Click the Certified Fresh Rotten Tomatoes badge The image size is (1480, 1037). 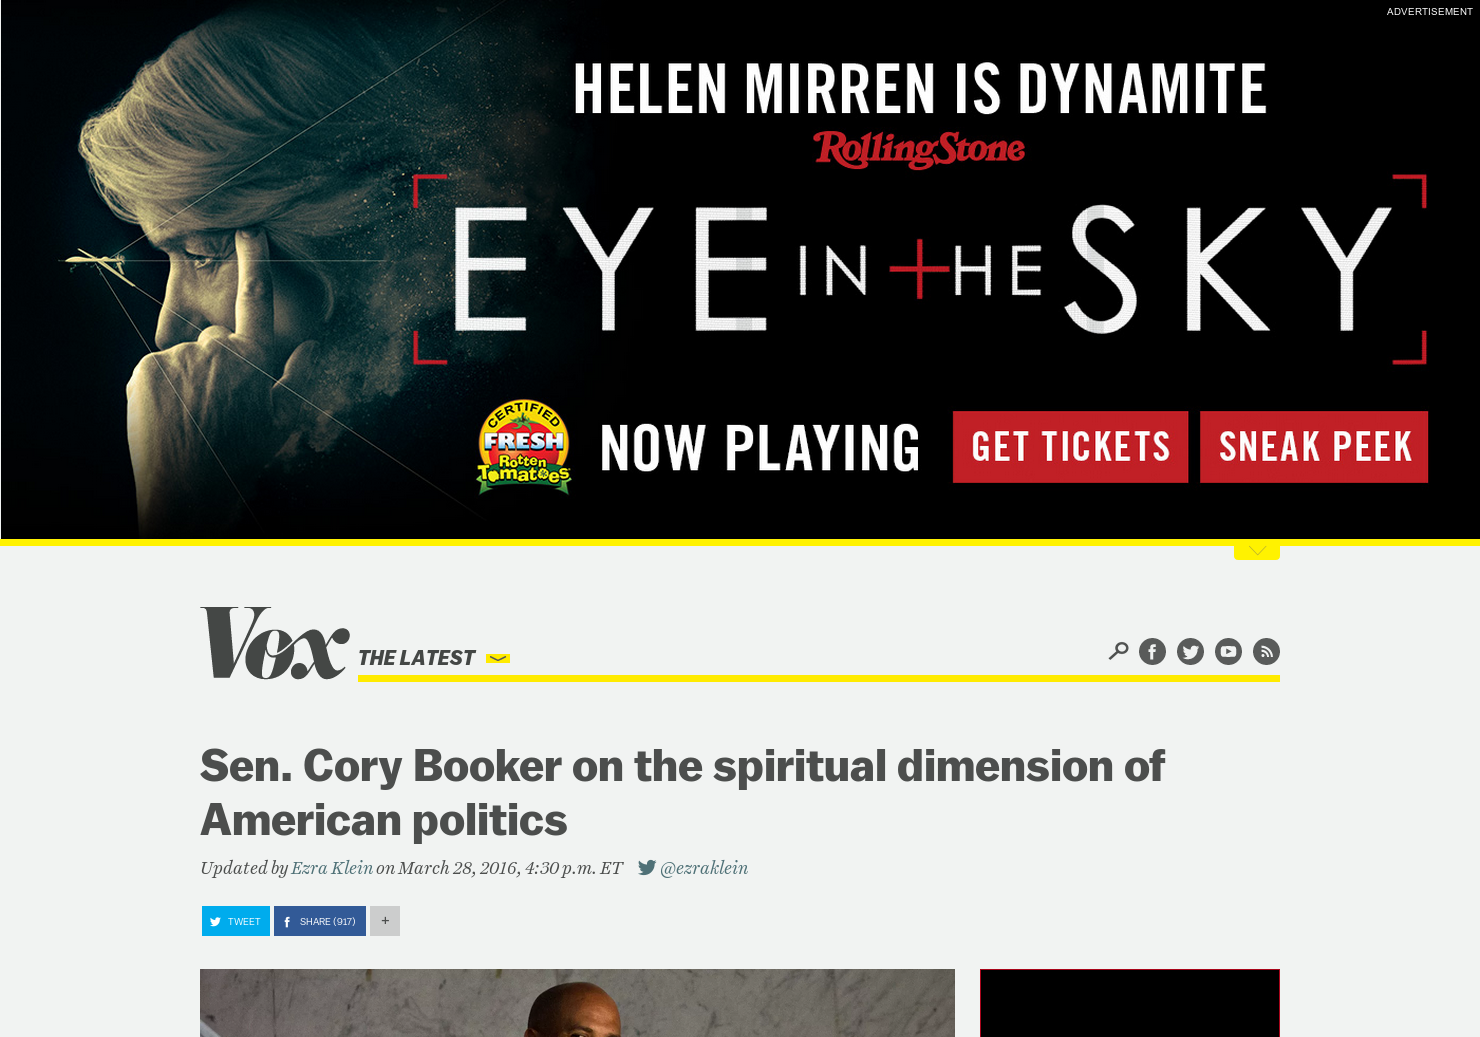pos(523,447)
